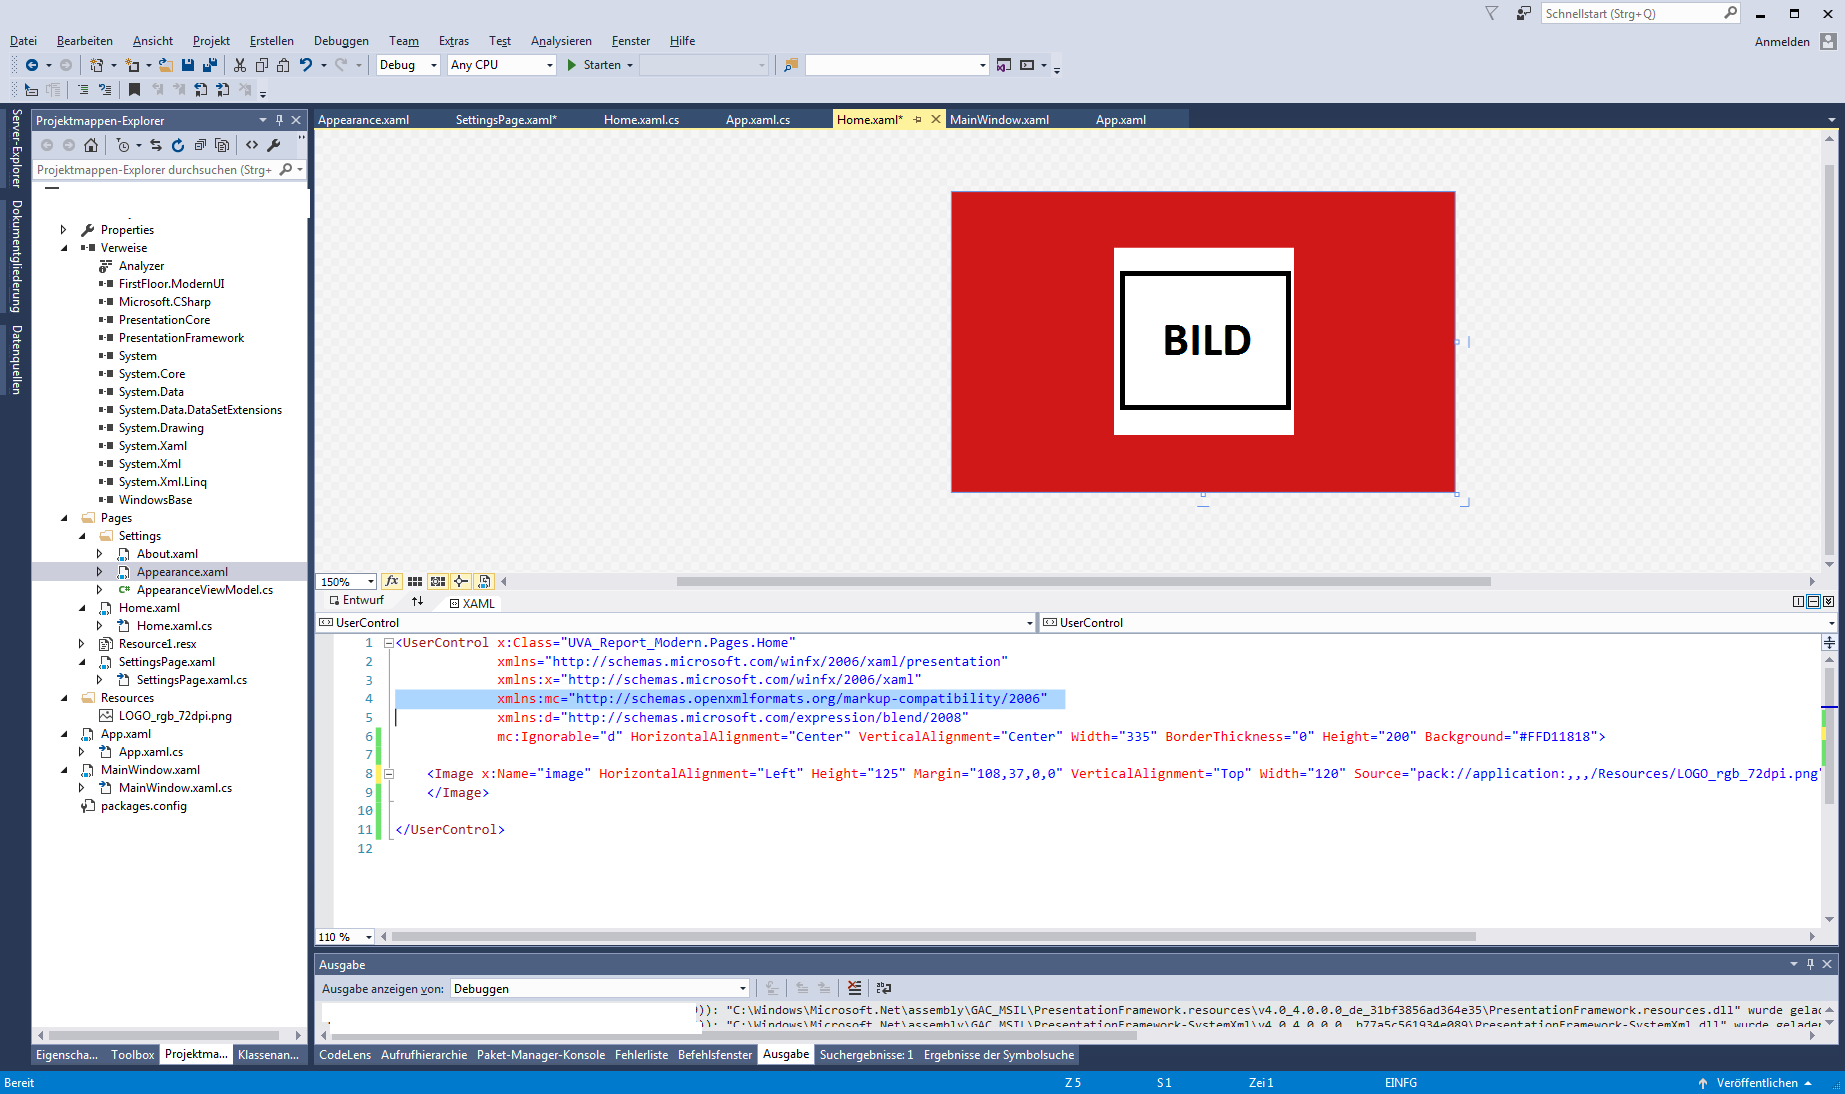Open the designer 150% zoom dropdown
The image size is (1845, 1094).
370,582
